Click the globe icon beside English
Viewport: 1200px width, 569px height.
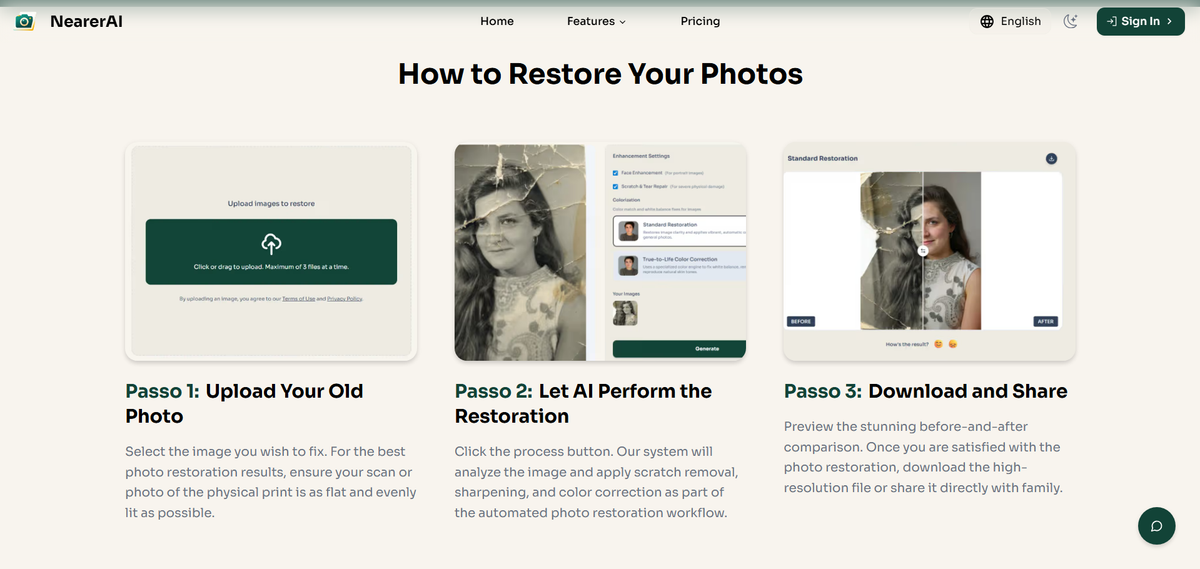coord(987,21)
